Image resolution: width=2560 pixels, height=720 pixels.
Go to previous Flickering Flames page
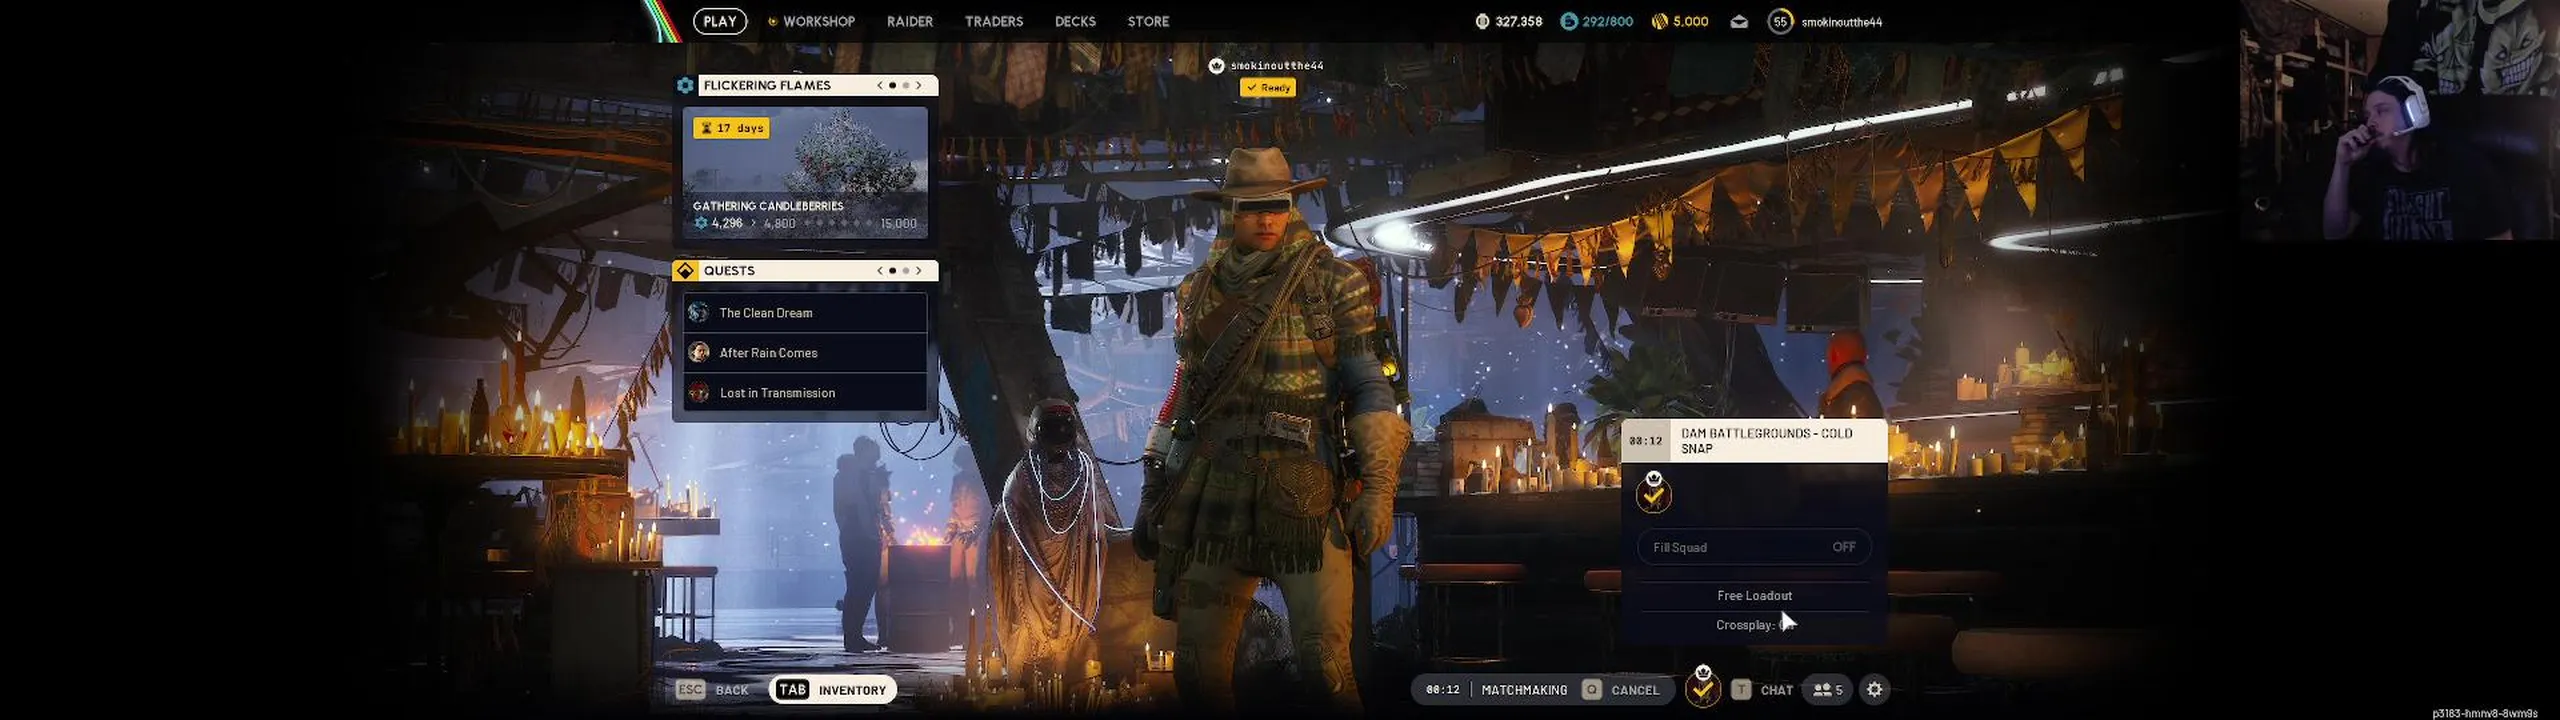coord(880,85)
